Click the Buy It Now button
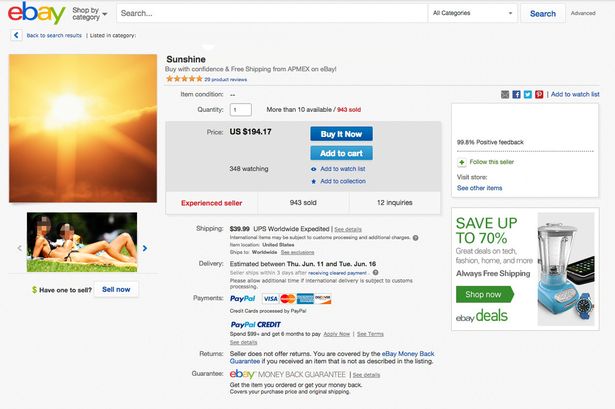615x409 pixels. pos(341,134)
